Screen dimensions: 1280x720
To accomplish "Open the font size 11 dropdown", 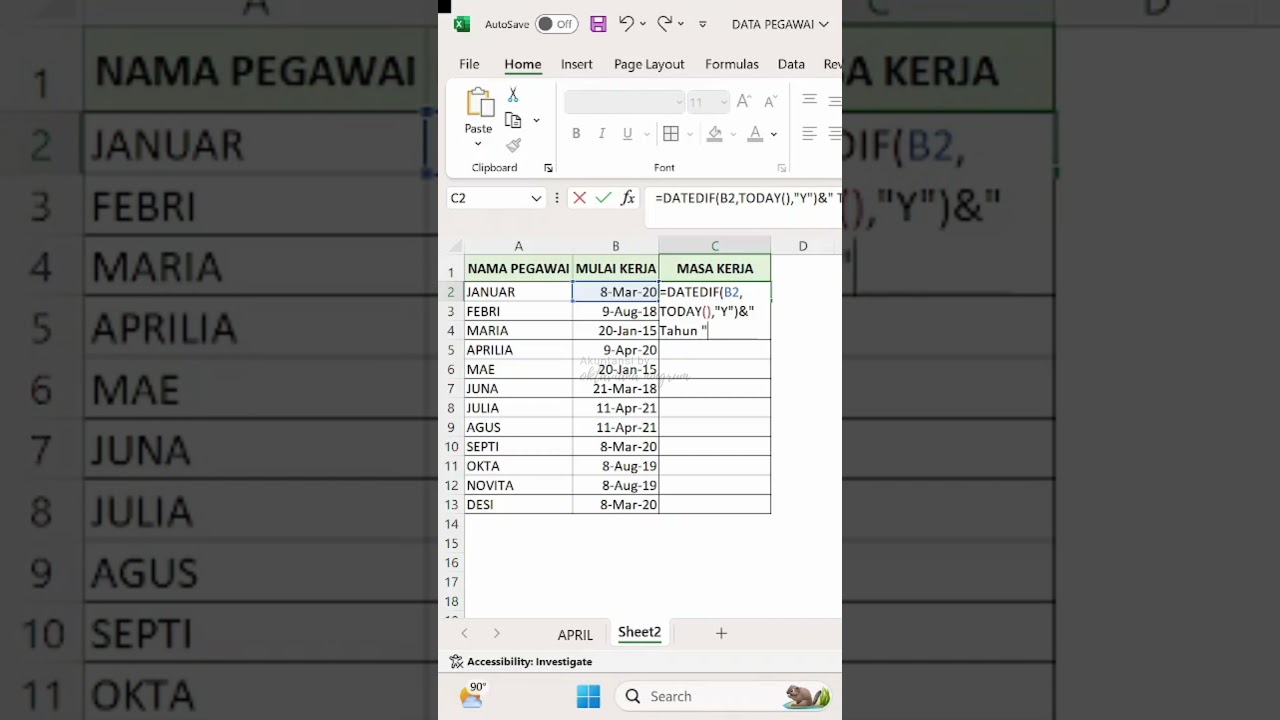I will click(723, 102).
